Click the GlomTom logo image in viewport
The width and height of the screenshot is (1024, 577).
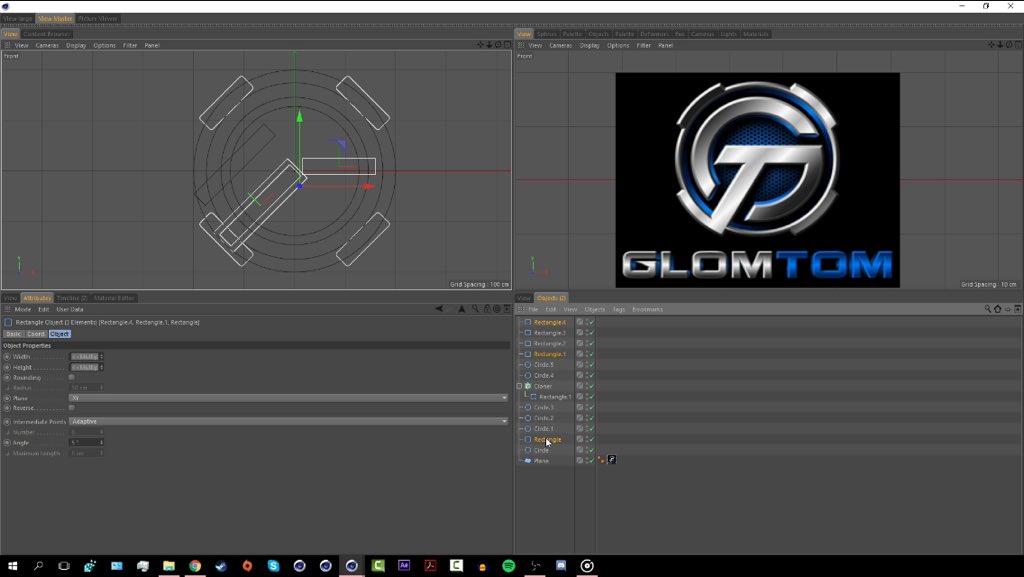coord(758,180)
